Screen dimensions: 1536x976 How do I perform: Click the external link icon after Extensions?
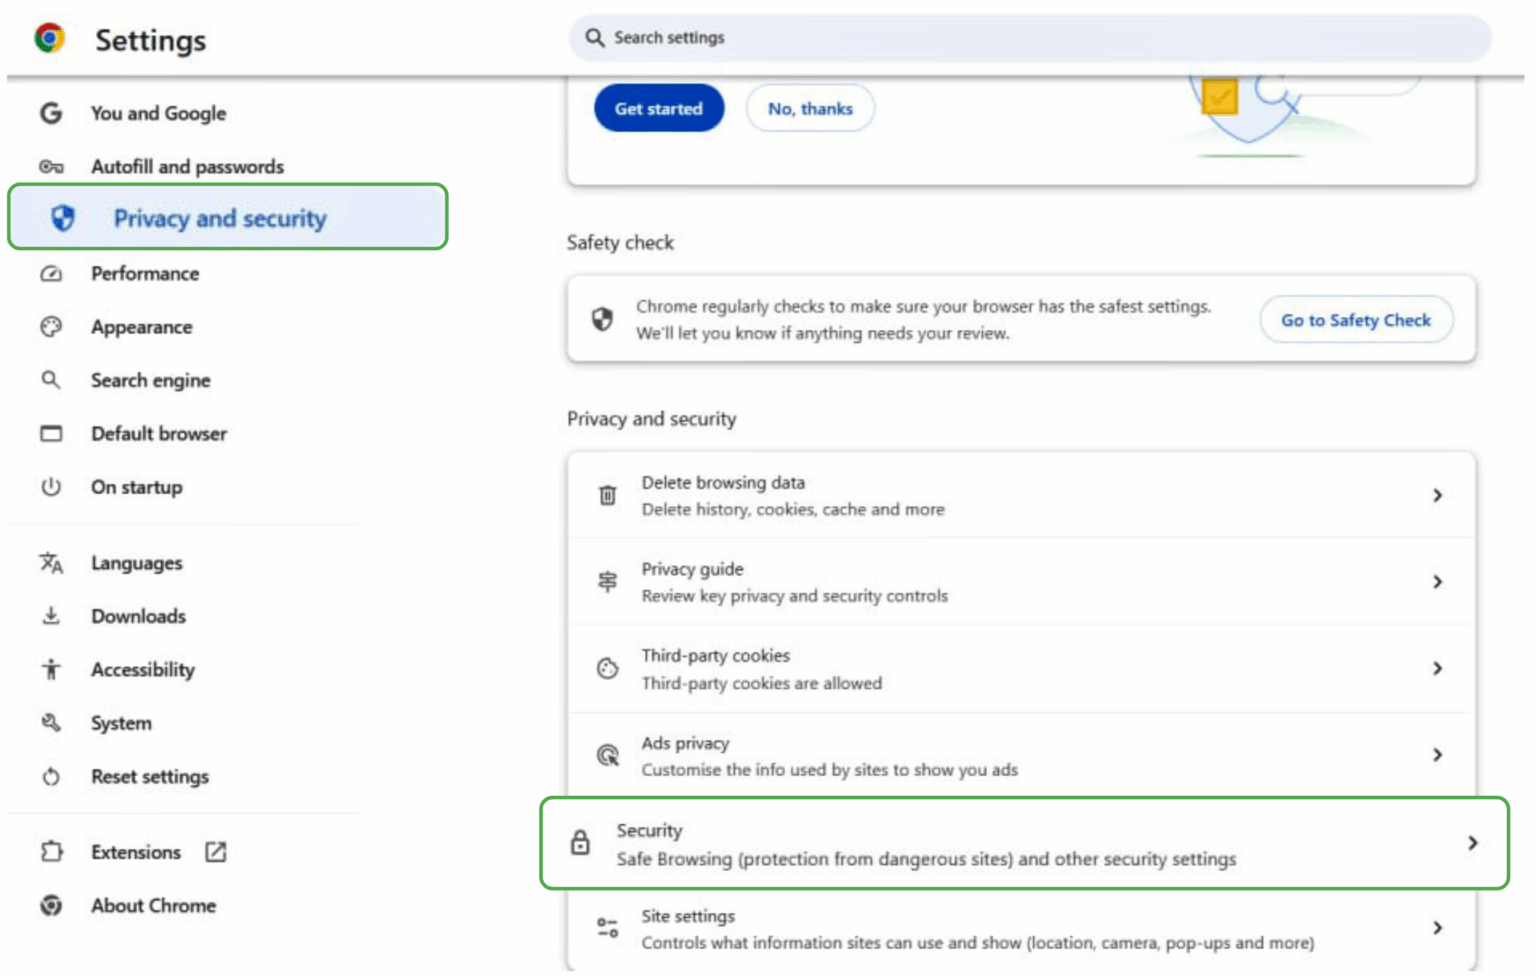216,852
